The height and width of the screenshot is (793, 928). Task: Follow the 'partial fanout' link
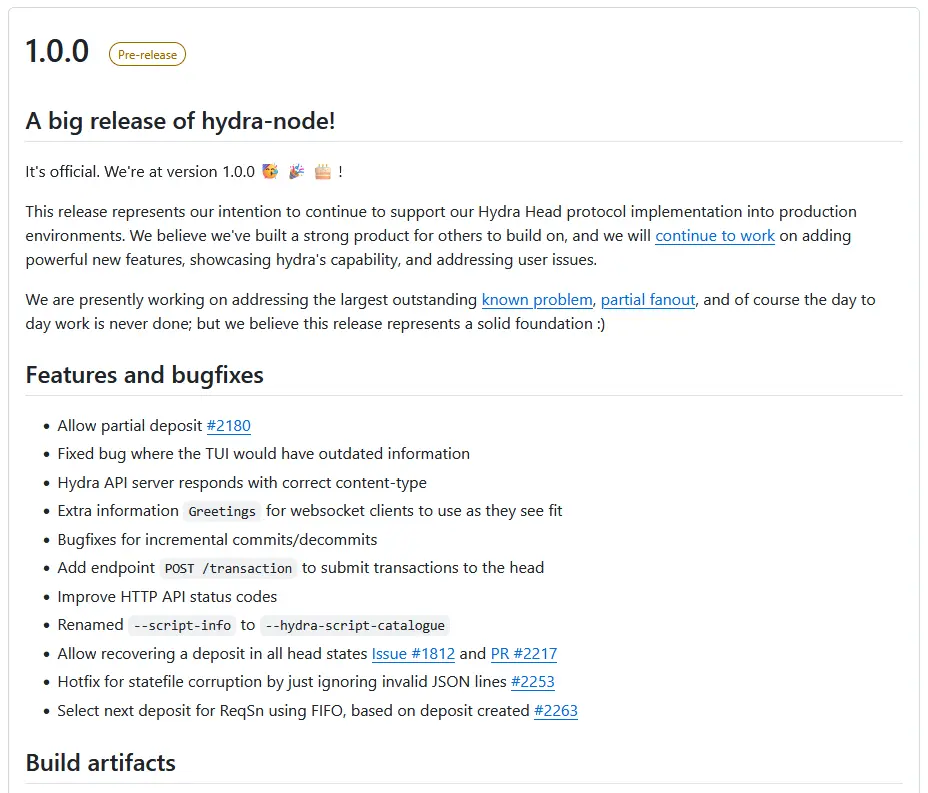click(x=648, y=299)
